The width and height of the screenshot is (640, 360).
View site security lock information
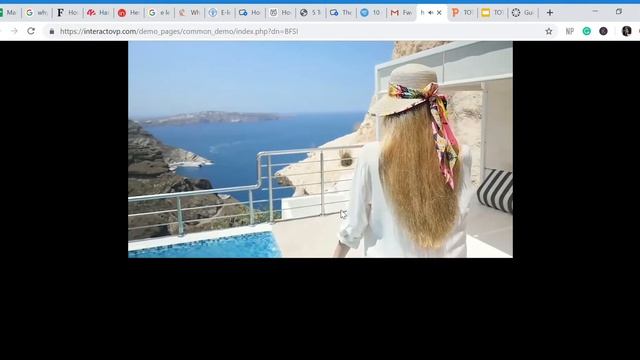pyautogui.click(x=51, y=31)
